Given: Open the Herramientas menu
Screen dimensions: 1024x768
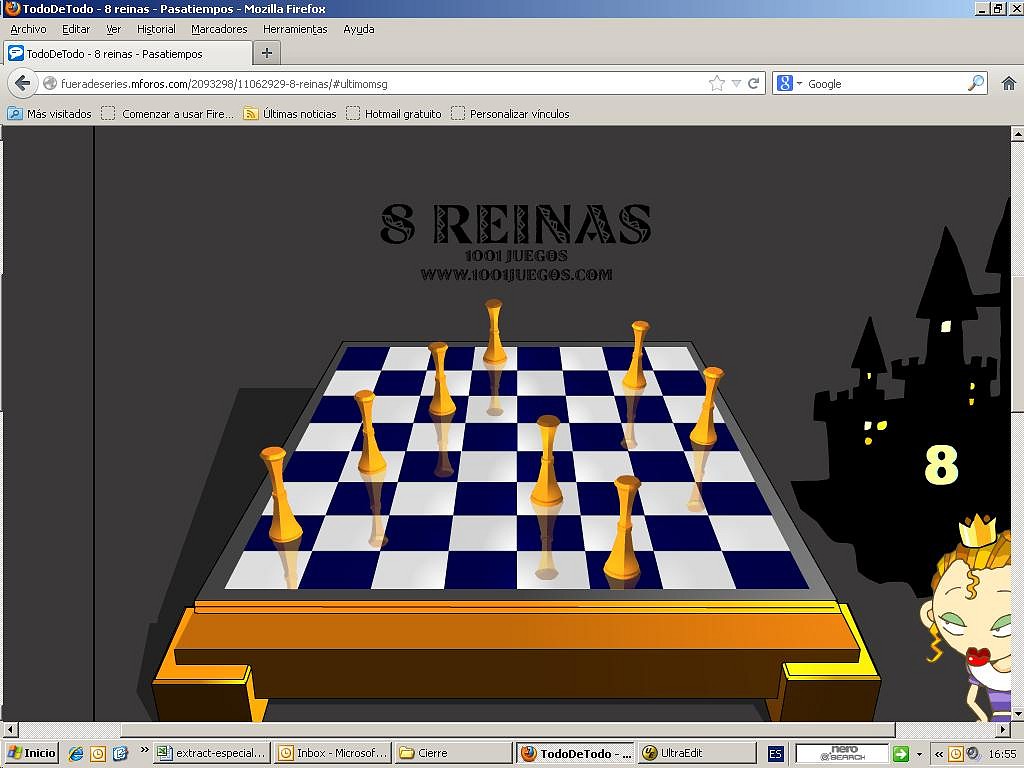Looking at the screenshot, I should (x=295, y=29).
